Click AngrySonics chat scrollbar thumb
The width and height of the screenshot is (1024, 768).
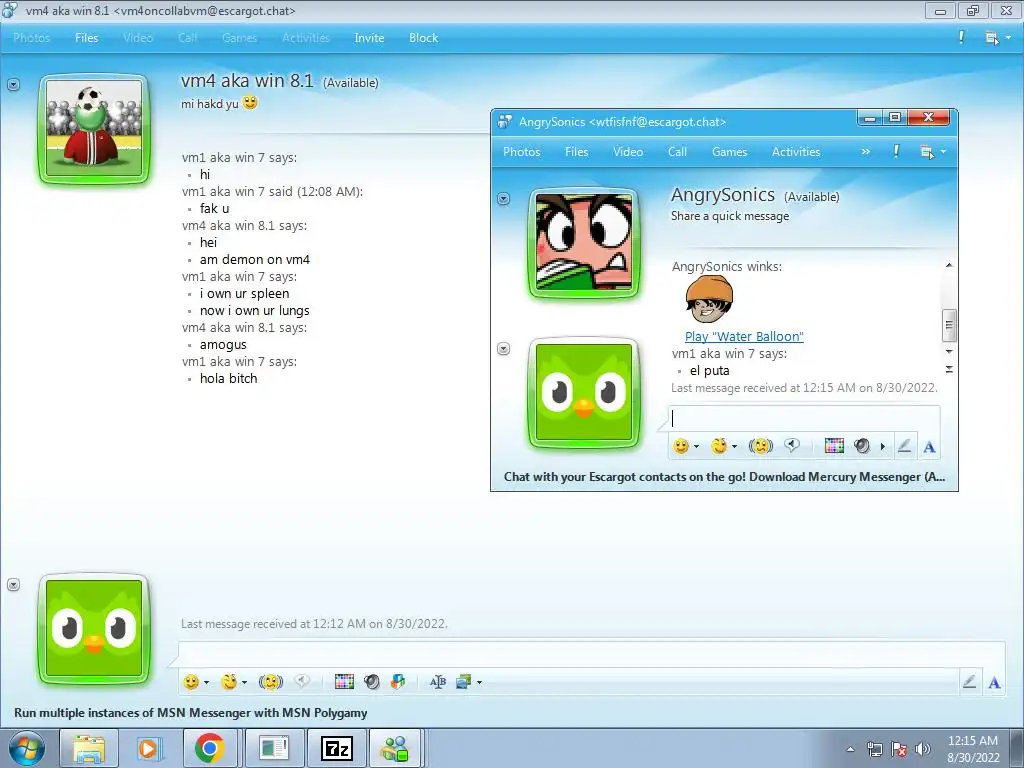point(949,326)
